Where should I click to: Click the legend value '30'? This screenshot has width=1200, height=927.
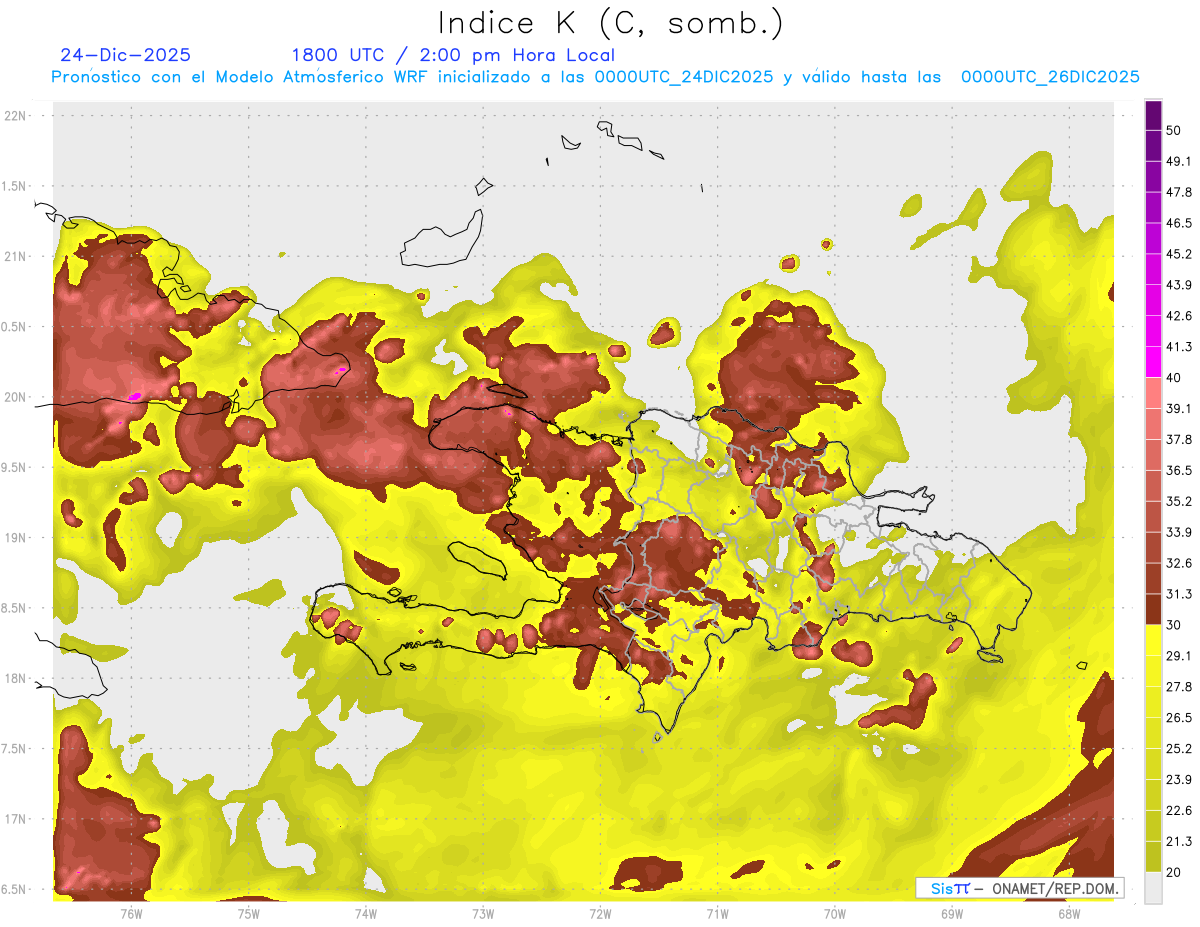[x=1174, y=625]
